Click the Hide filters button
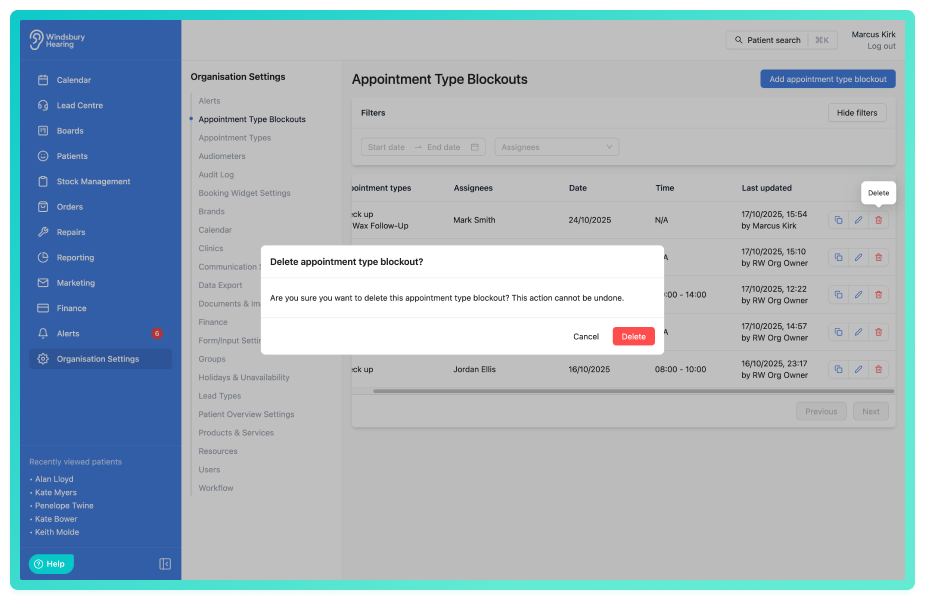The image size is (925, 600). coord(857,113)
